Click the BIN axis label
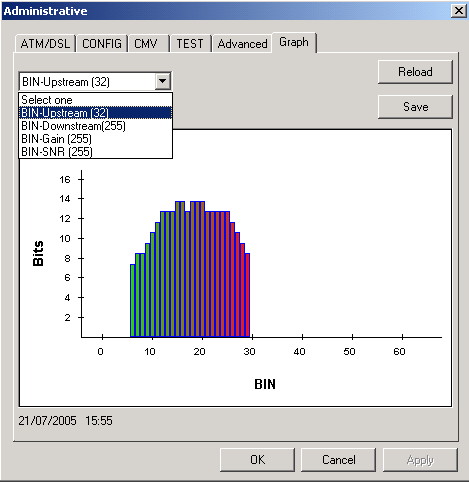The width and height of the screenshot is (469, 482). (265, 384)
